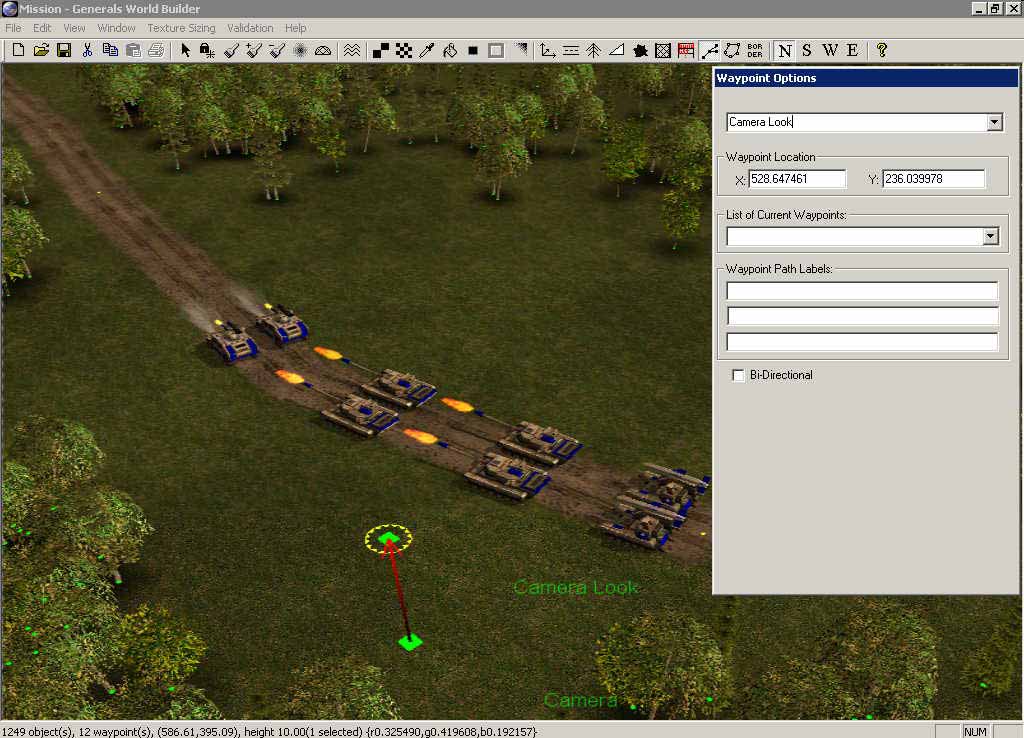Open the Window menu
Image resolution: width=1024 pixels, height=738 pixels.
[x=116, y=28]
